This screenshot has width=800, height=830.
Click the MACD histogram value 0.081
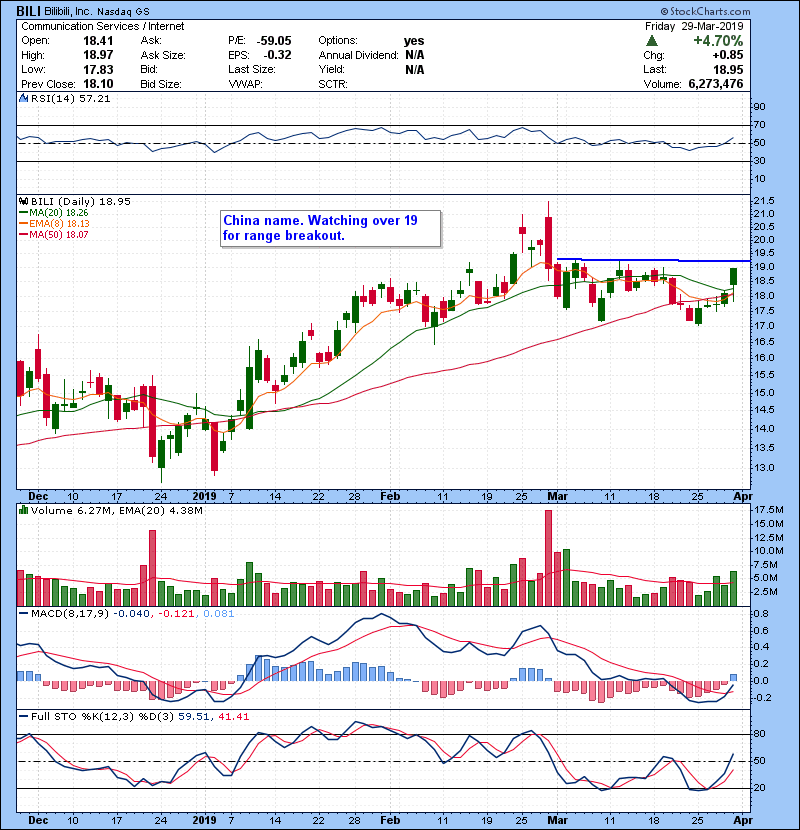tap(218, 614)
